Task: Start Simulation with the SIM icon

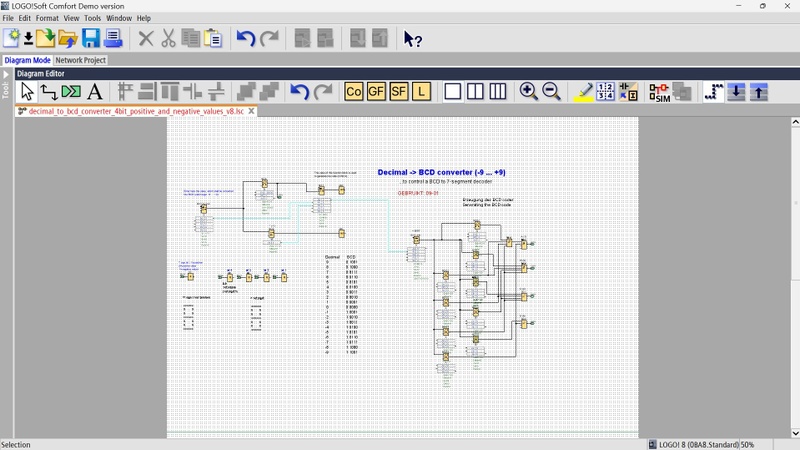Action: click(659, 92)
